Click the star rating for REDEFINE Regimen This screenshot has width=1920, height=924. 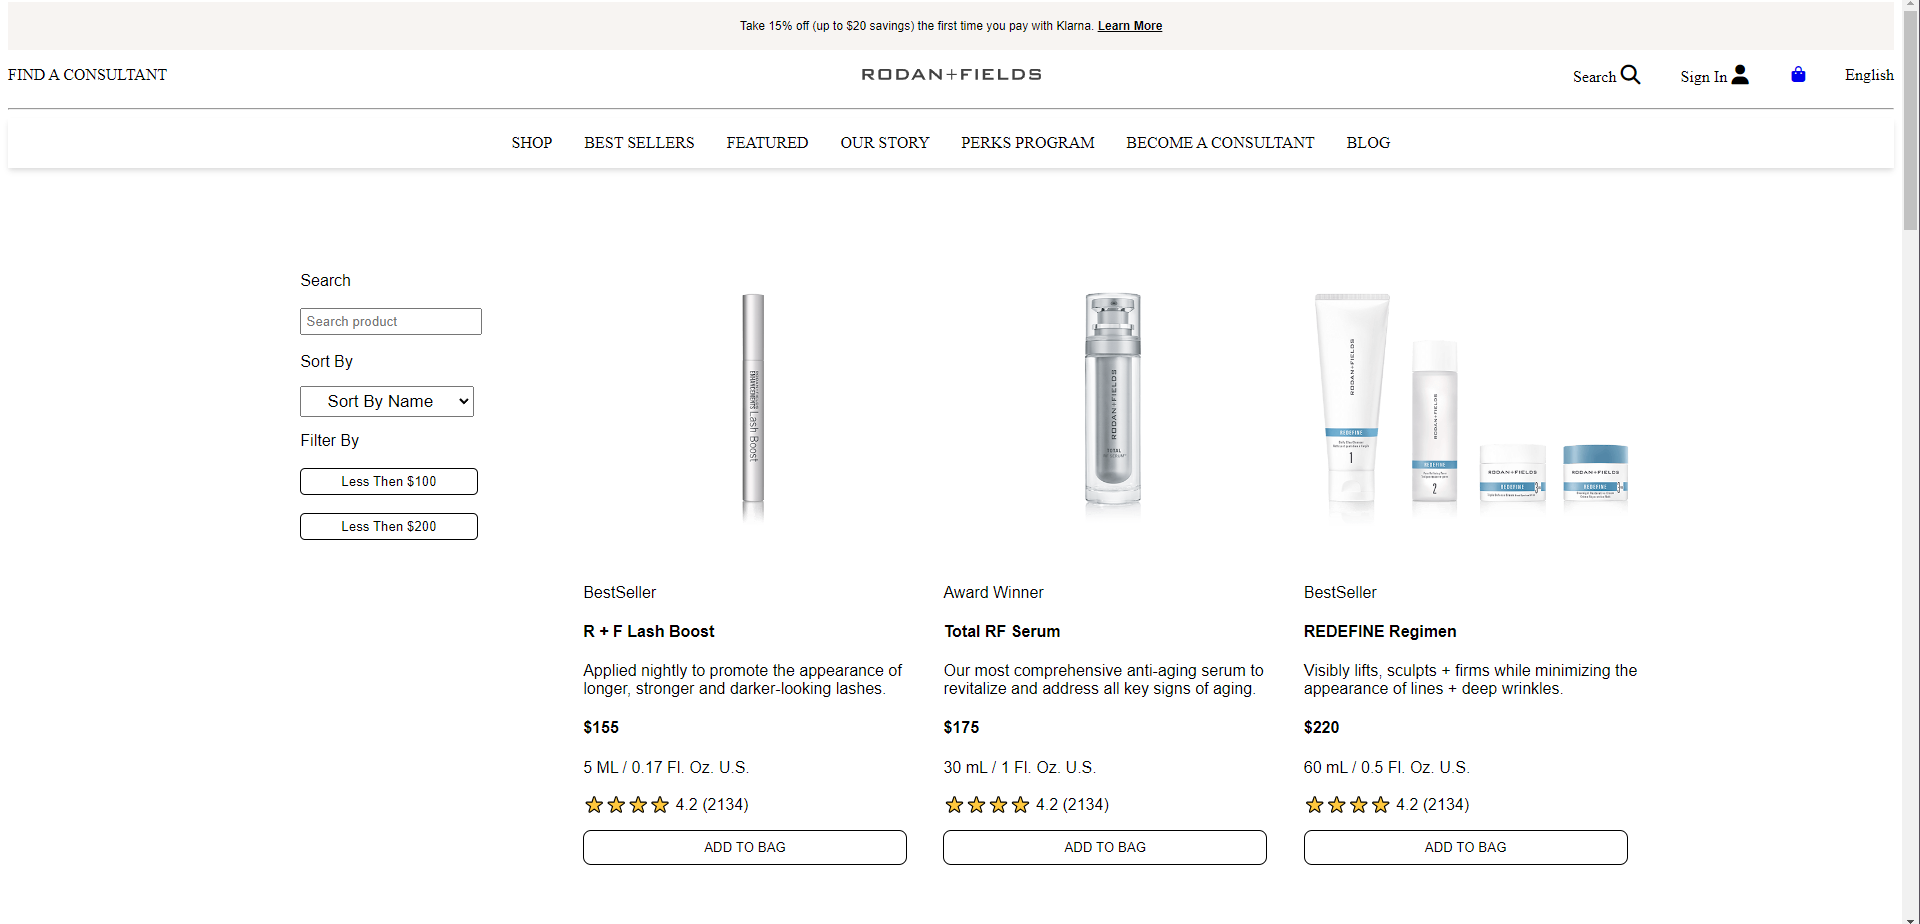tap(1347, 804)
